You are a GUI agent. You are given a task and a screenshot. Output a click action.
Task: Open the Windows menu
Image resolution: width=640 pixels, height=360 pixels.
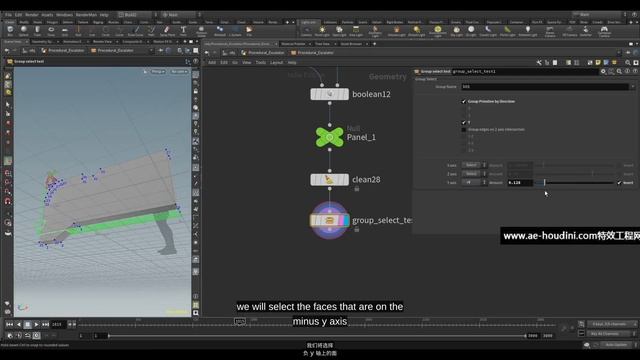(x=64, y=15)
